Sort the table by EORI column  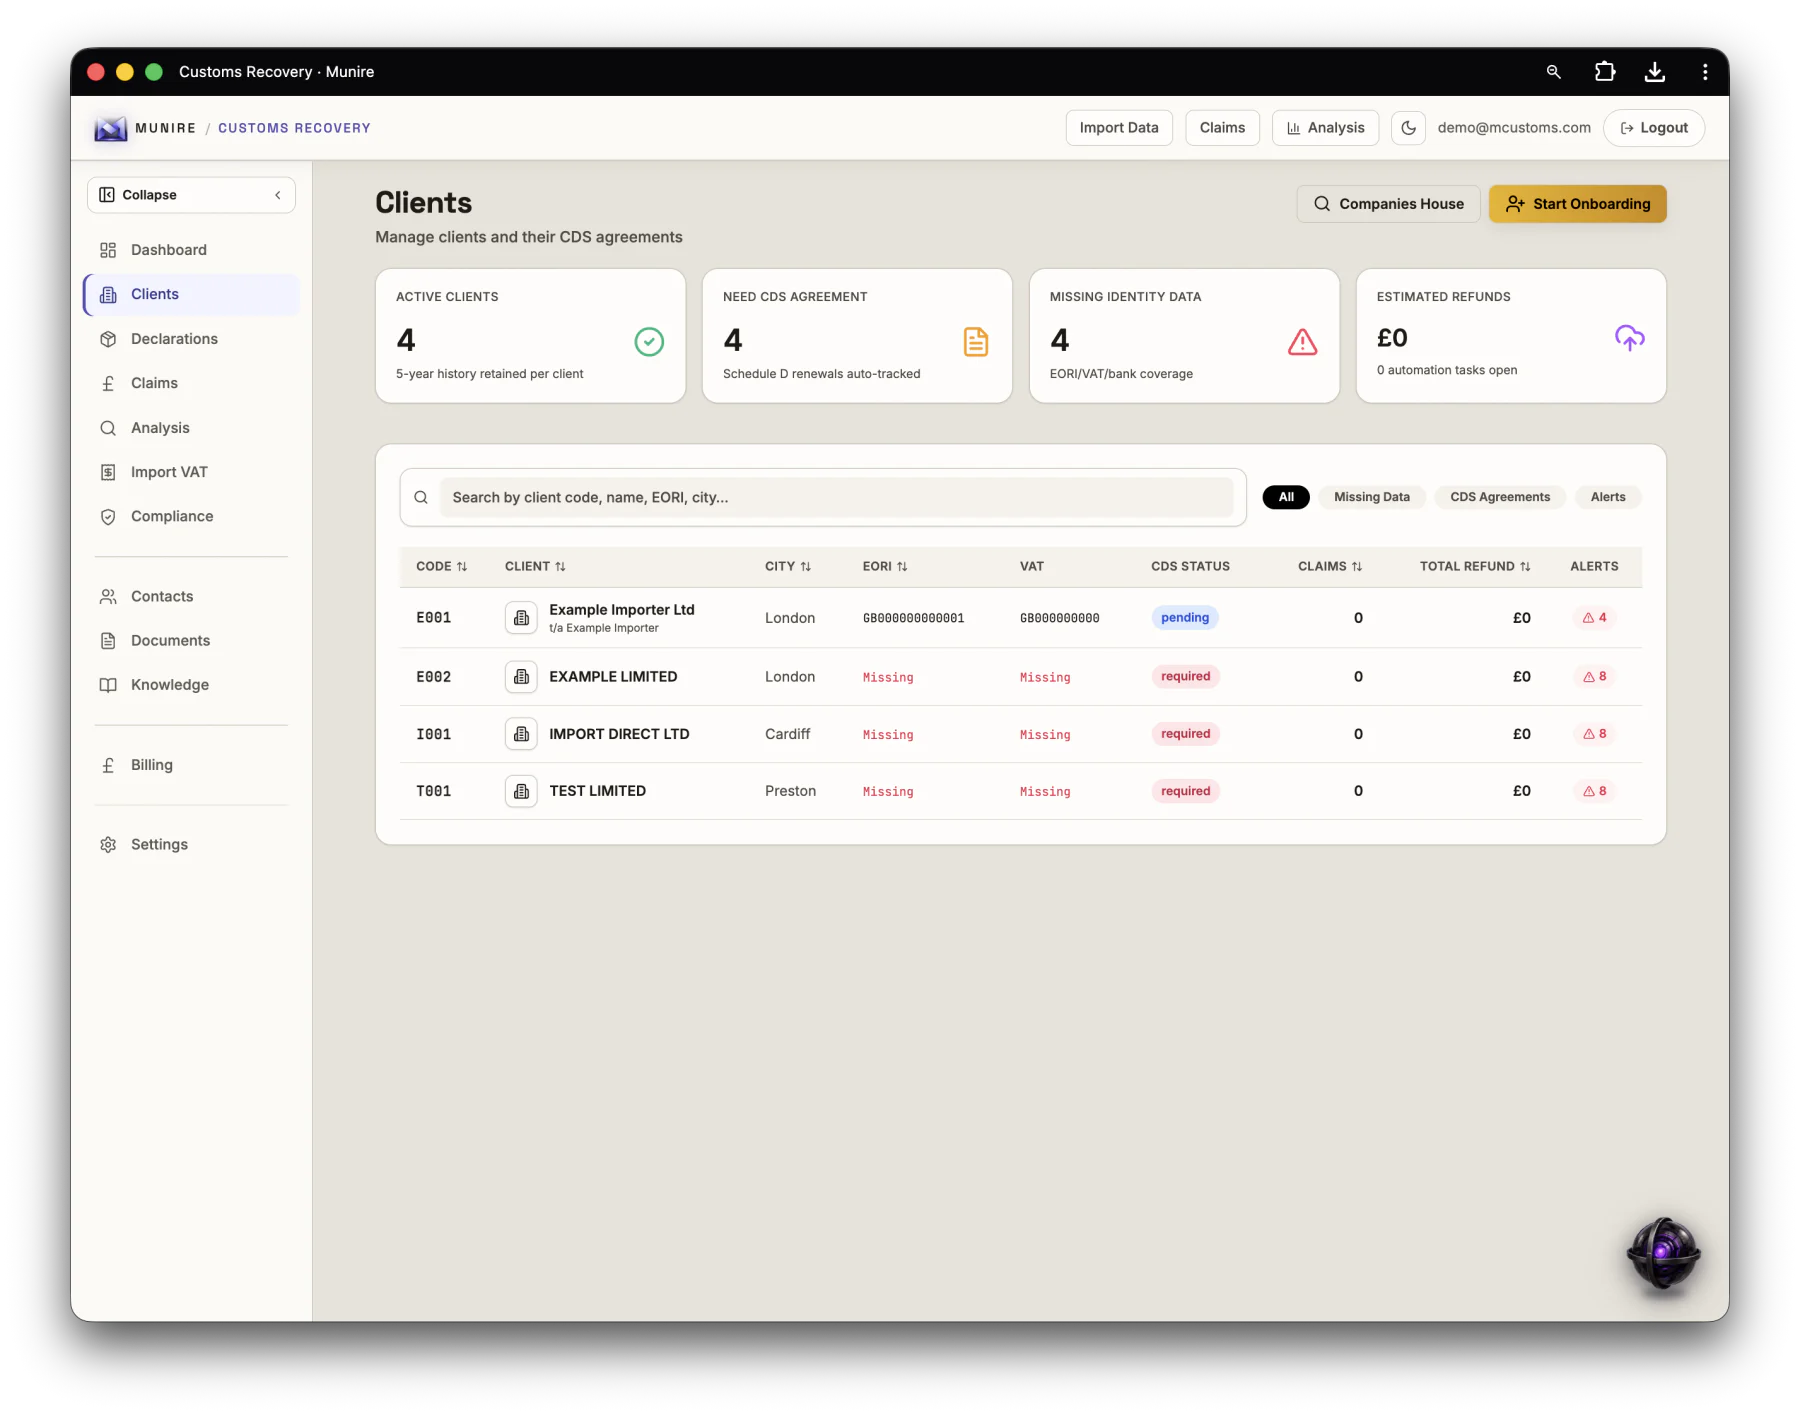pyautogui.click(x=885, y=566)
